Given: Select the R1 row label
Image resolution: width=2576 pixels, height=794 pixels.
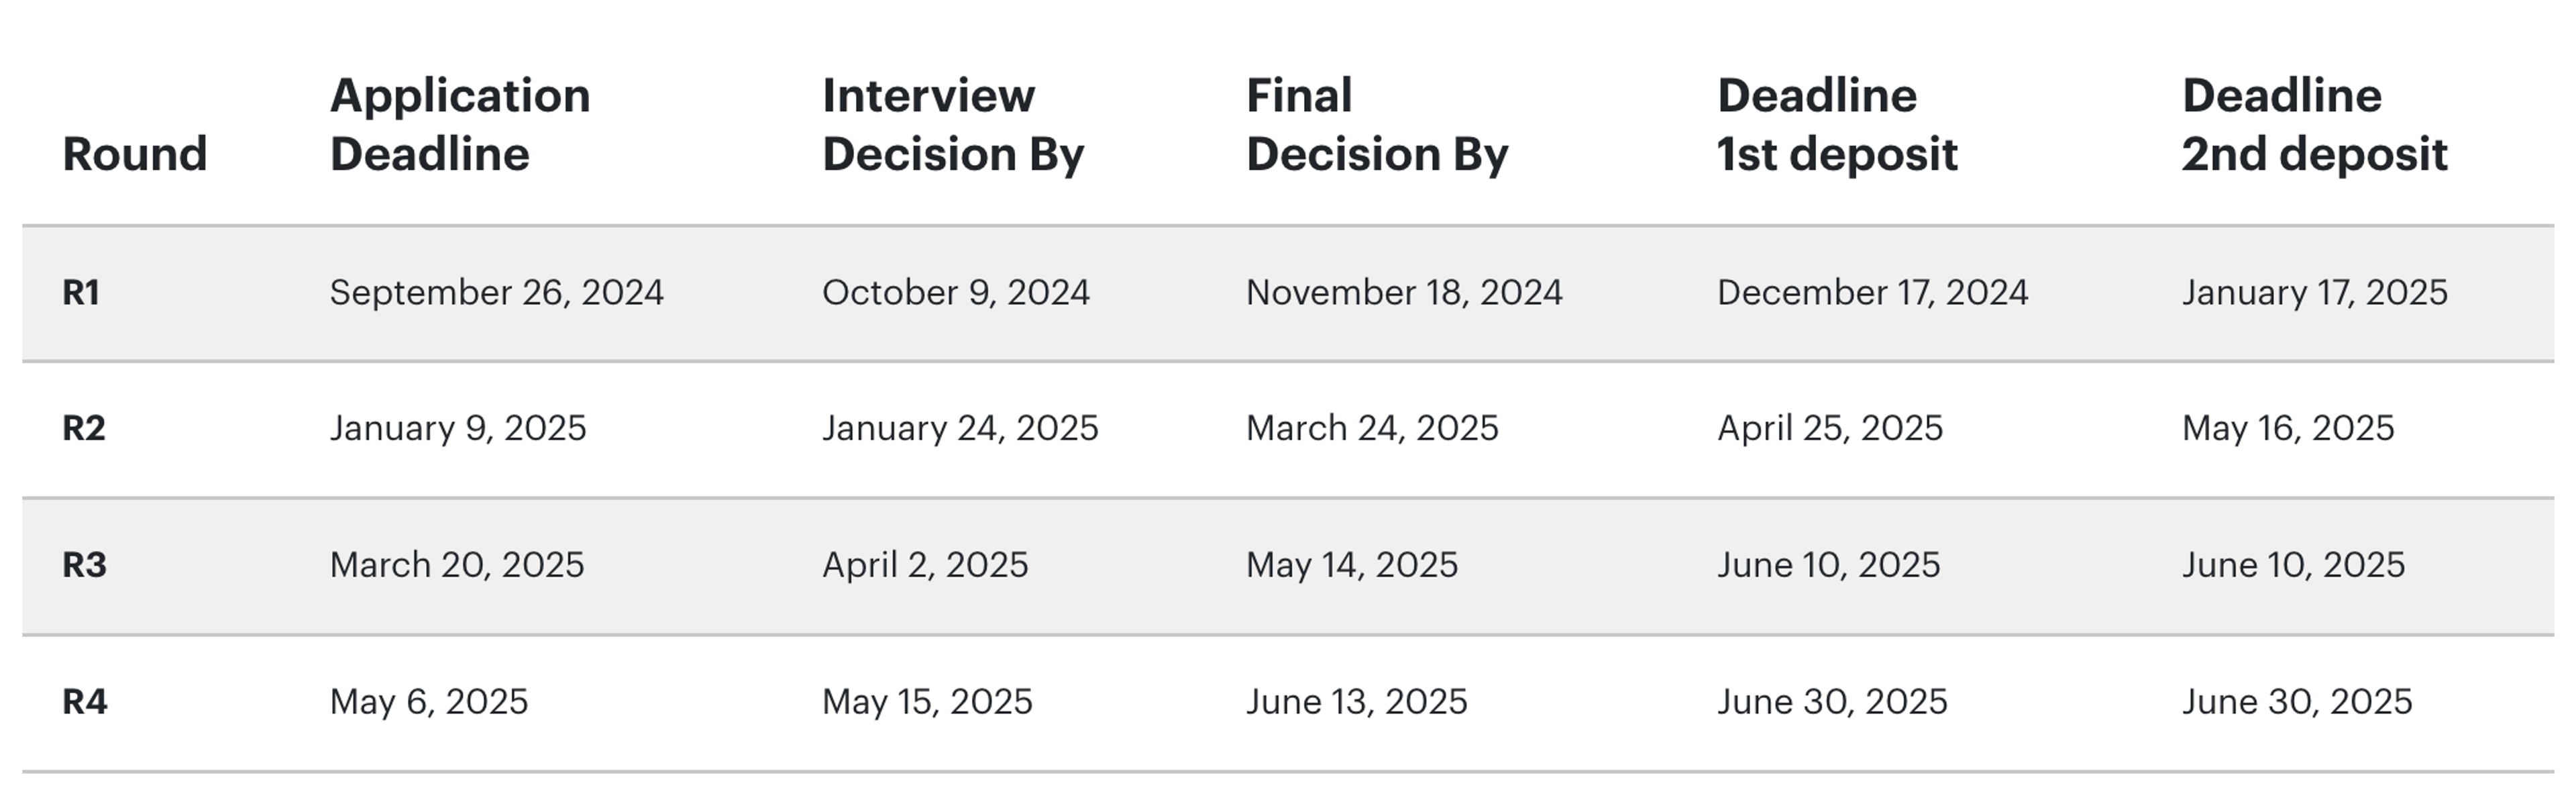Looking at the screenshot, I should click(x=81, y=293).
